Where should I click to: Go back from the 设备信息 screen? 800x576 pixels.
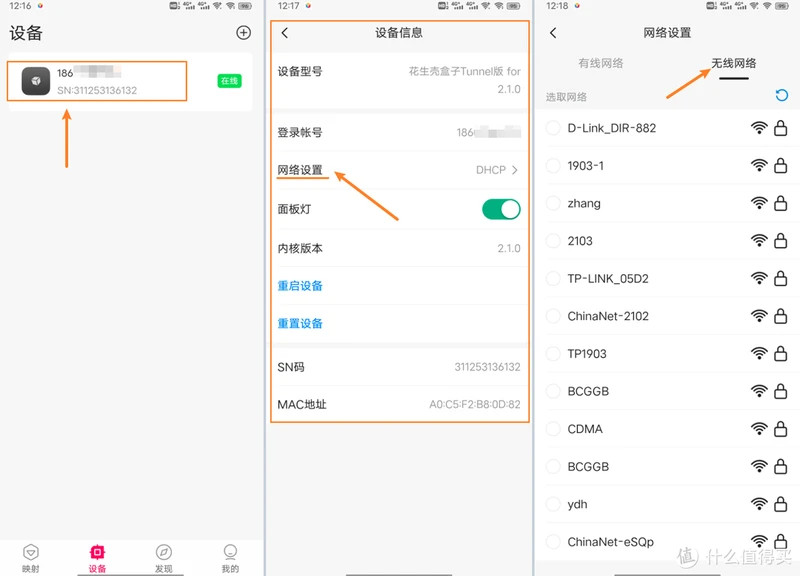pyautogui.click(x=285, y=33)
